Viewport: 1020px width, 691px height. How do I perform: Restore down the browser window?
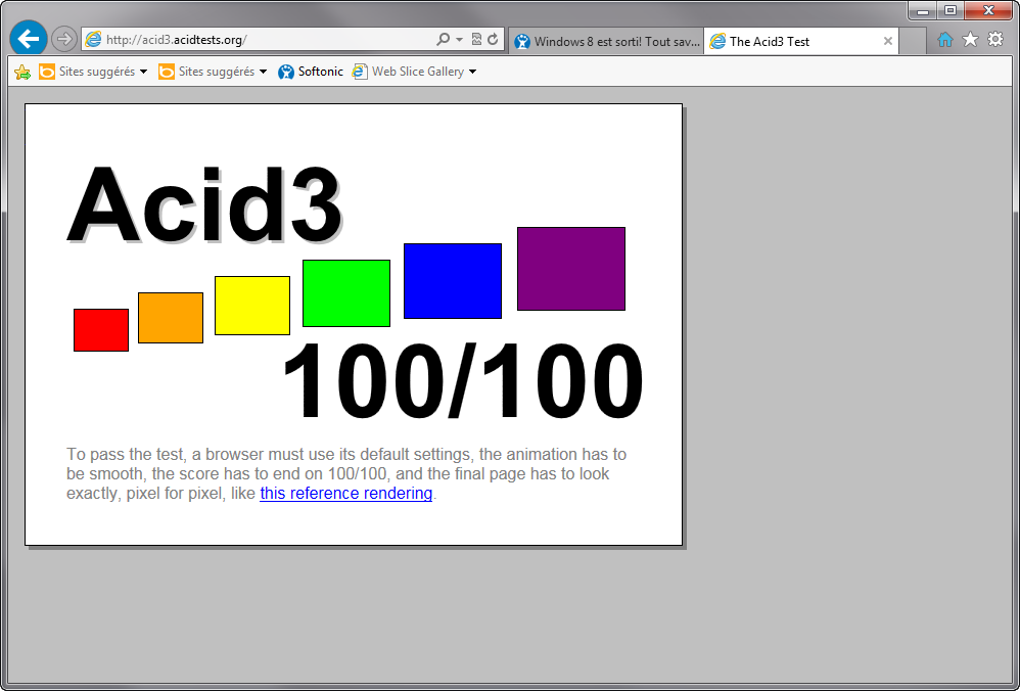950,10
